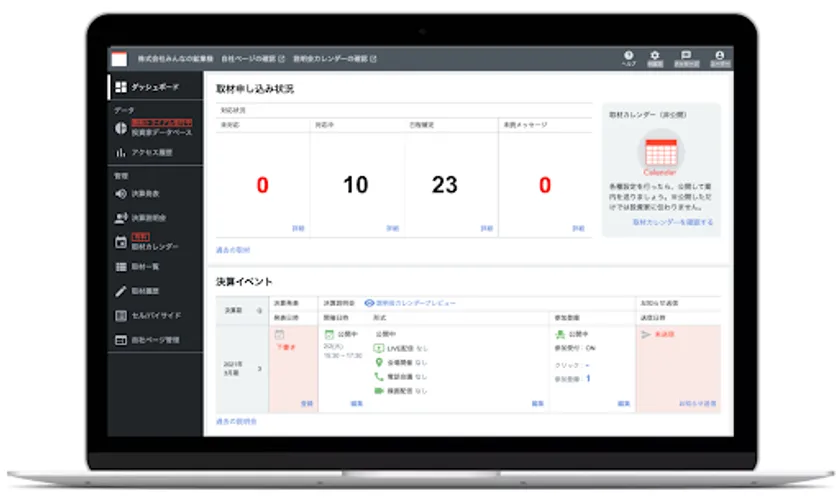Viewport: 840px width, 499px height.
Task: Click the chat bubble icon in header
Action: [686, 55]
